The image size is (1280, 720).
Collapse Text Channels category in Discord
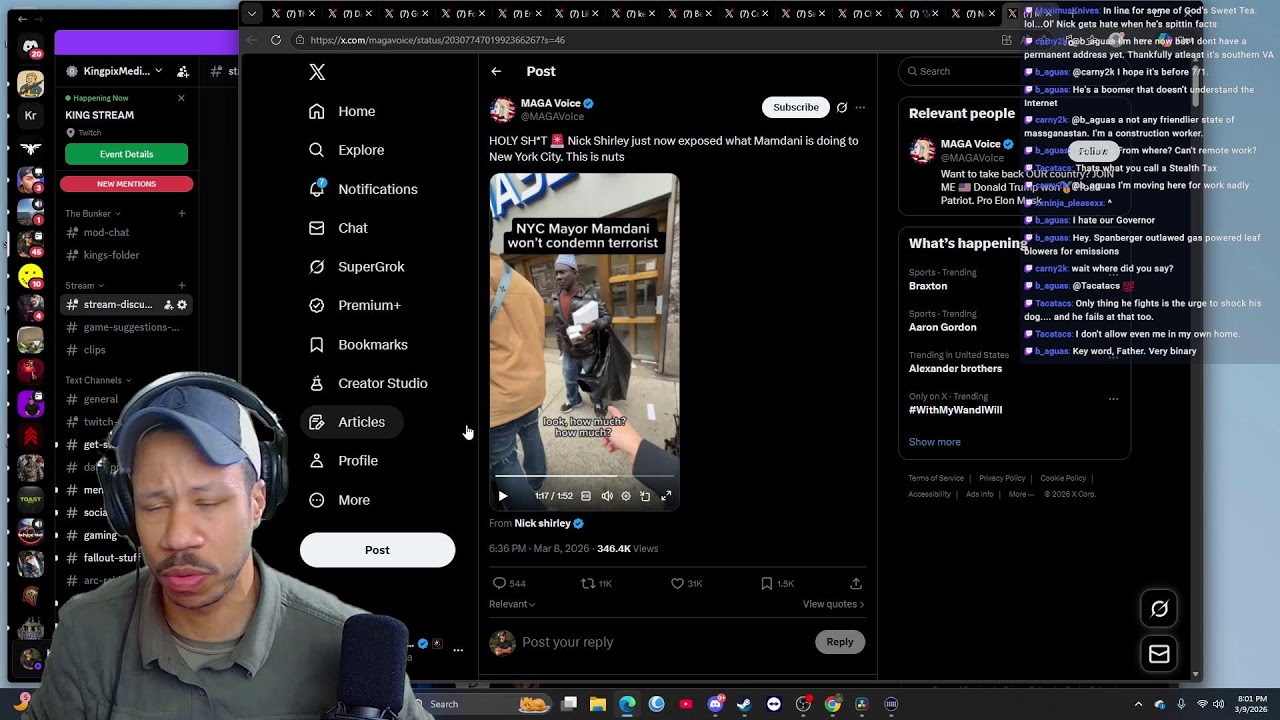click(98, 380)
